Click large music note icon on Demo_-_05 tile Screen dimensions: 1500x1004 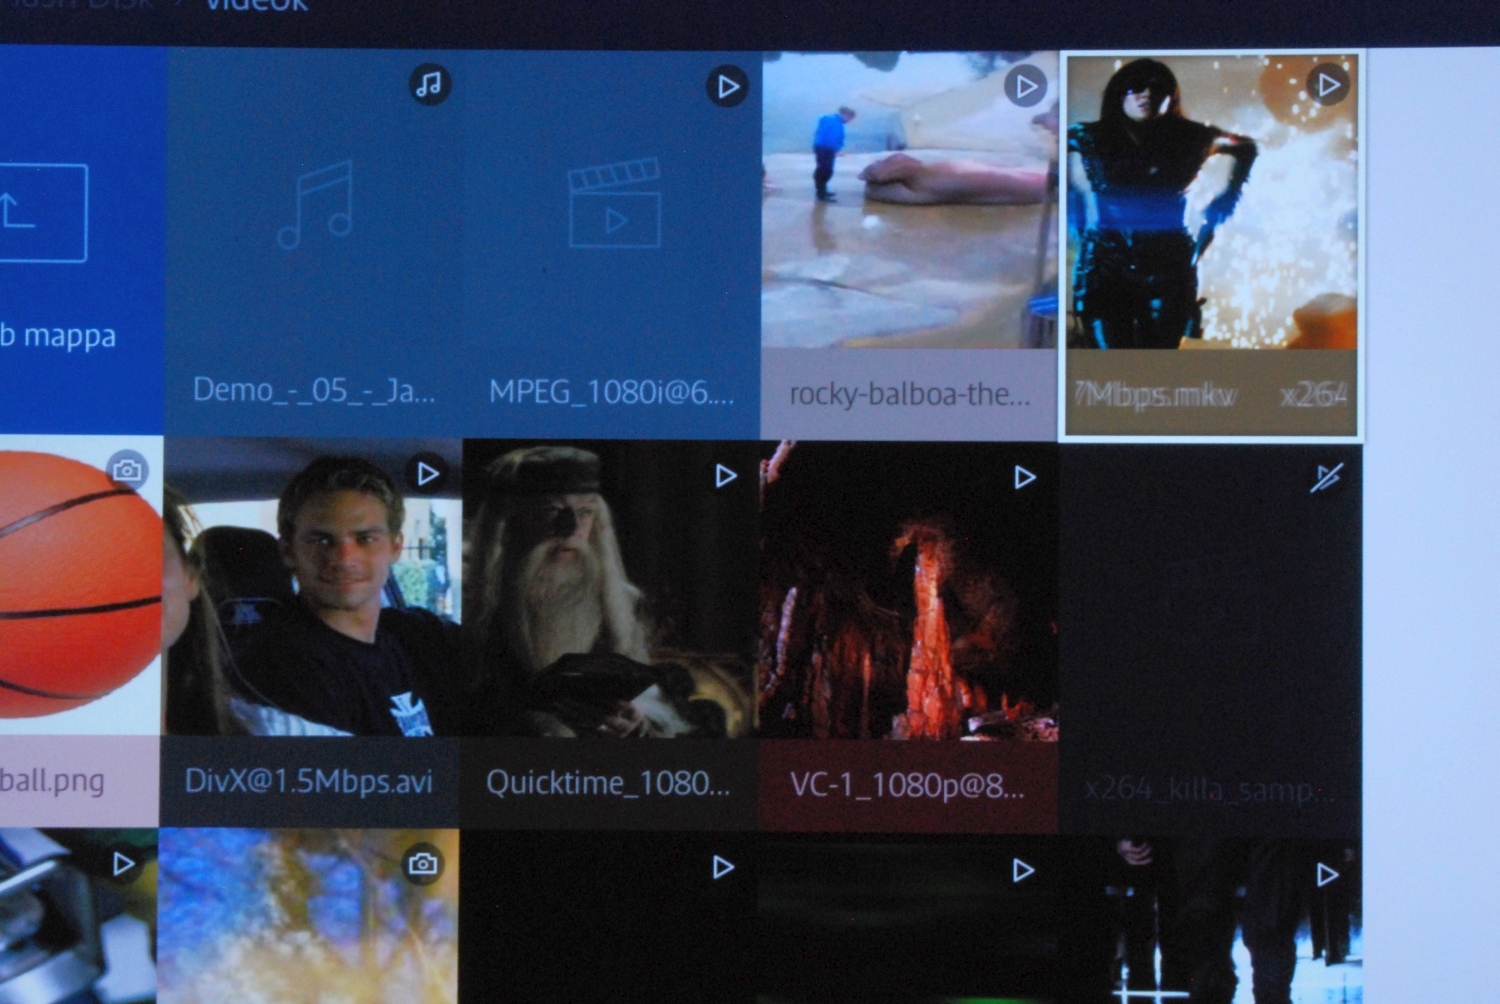316,205
